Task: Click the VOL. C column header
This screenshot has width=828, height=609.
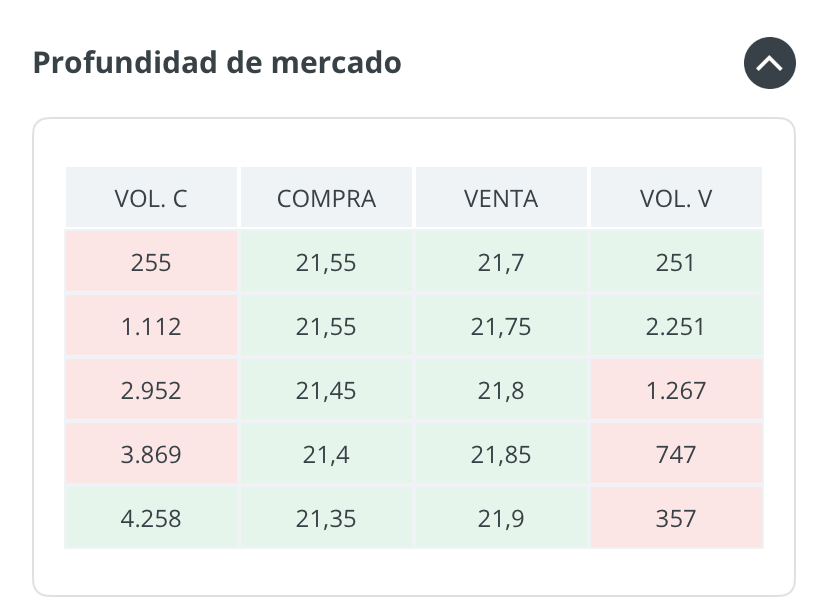Action: tap(151, 198)
